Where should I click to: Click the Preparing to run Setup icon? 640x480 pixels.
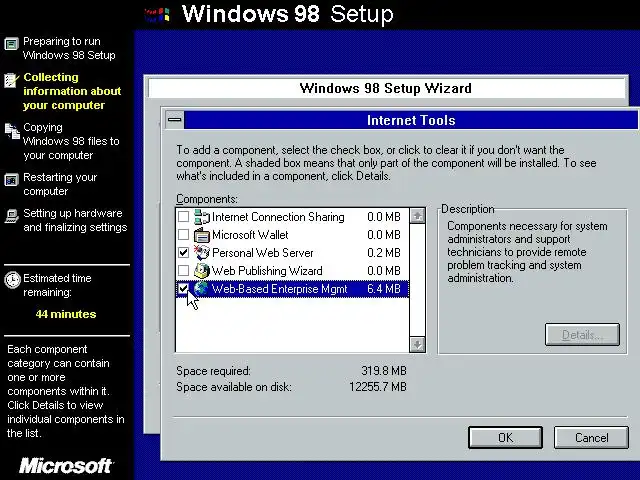pyautogui.click(x=11, y=44)
